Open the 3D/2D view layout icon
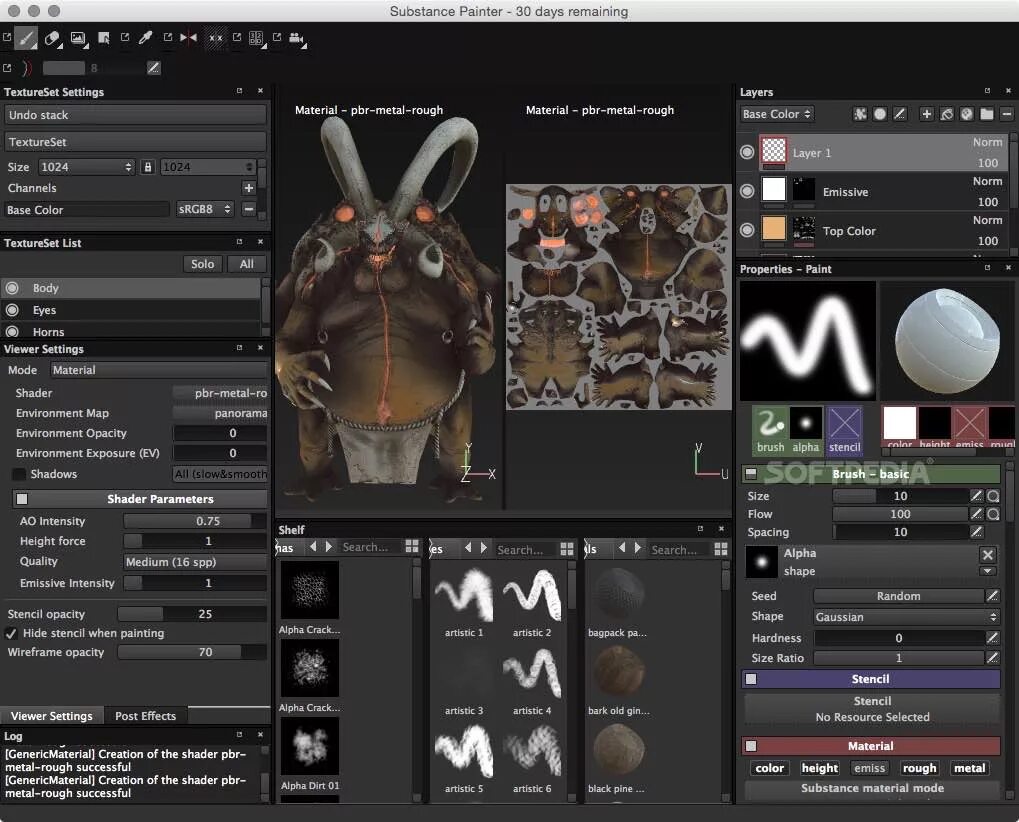The height and width of the screenshot is (822, 1019). point(256,38)
